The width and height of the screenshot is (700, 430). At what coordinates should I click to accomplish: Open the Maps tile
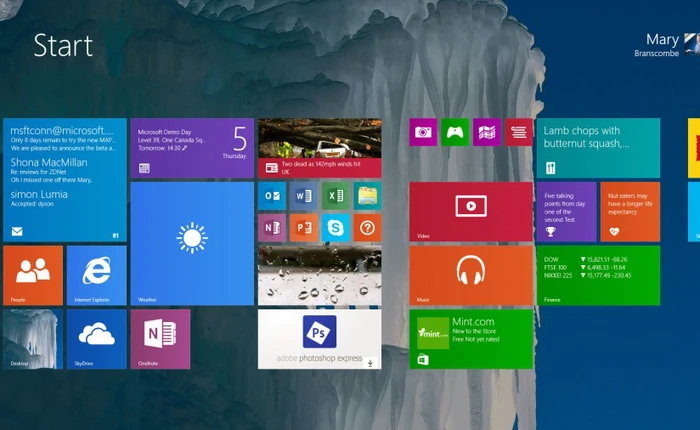point(487,132)
